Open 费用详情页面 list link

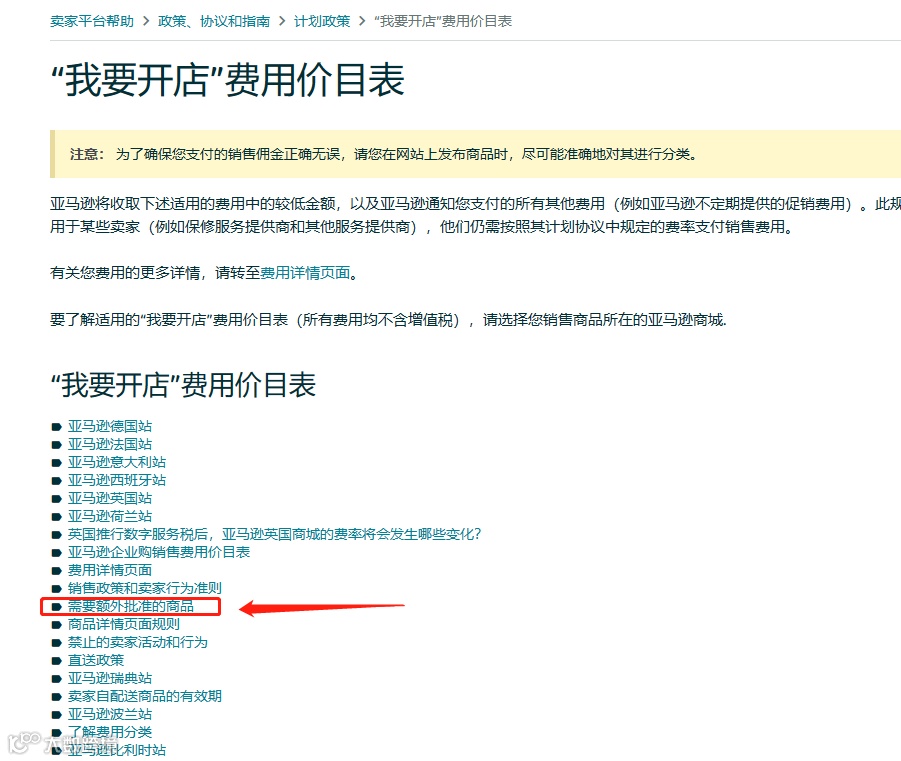click(x=110, y=570)
